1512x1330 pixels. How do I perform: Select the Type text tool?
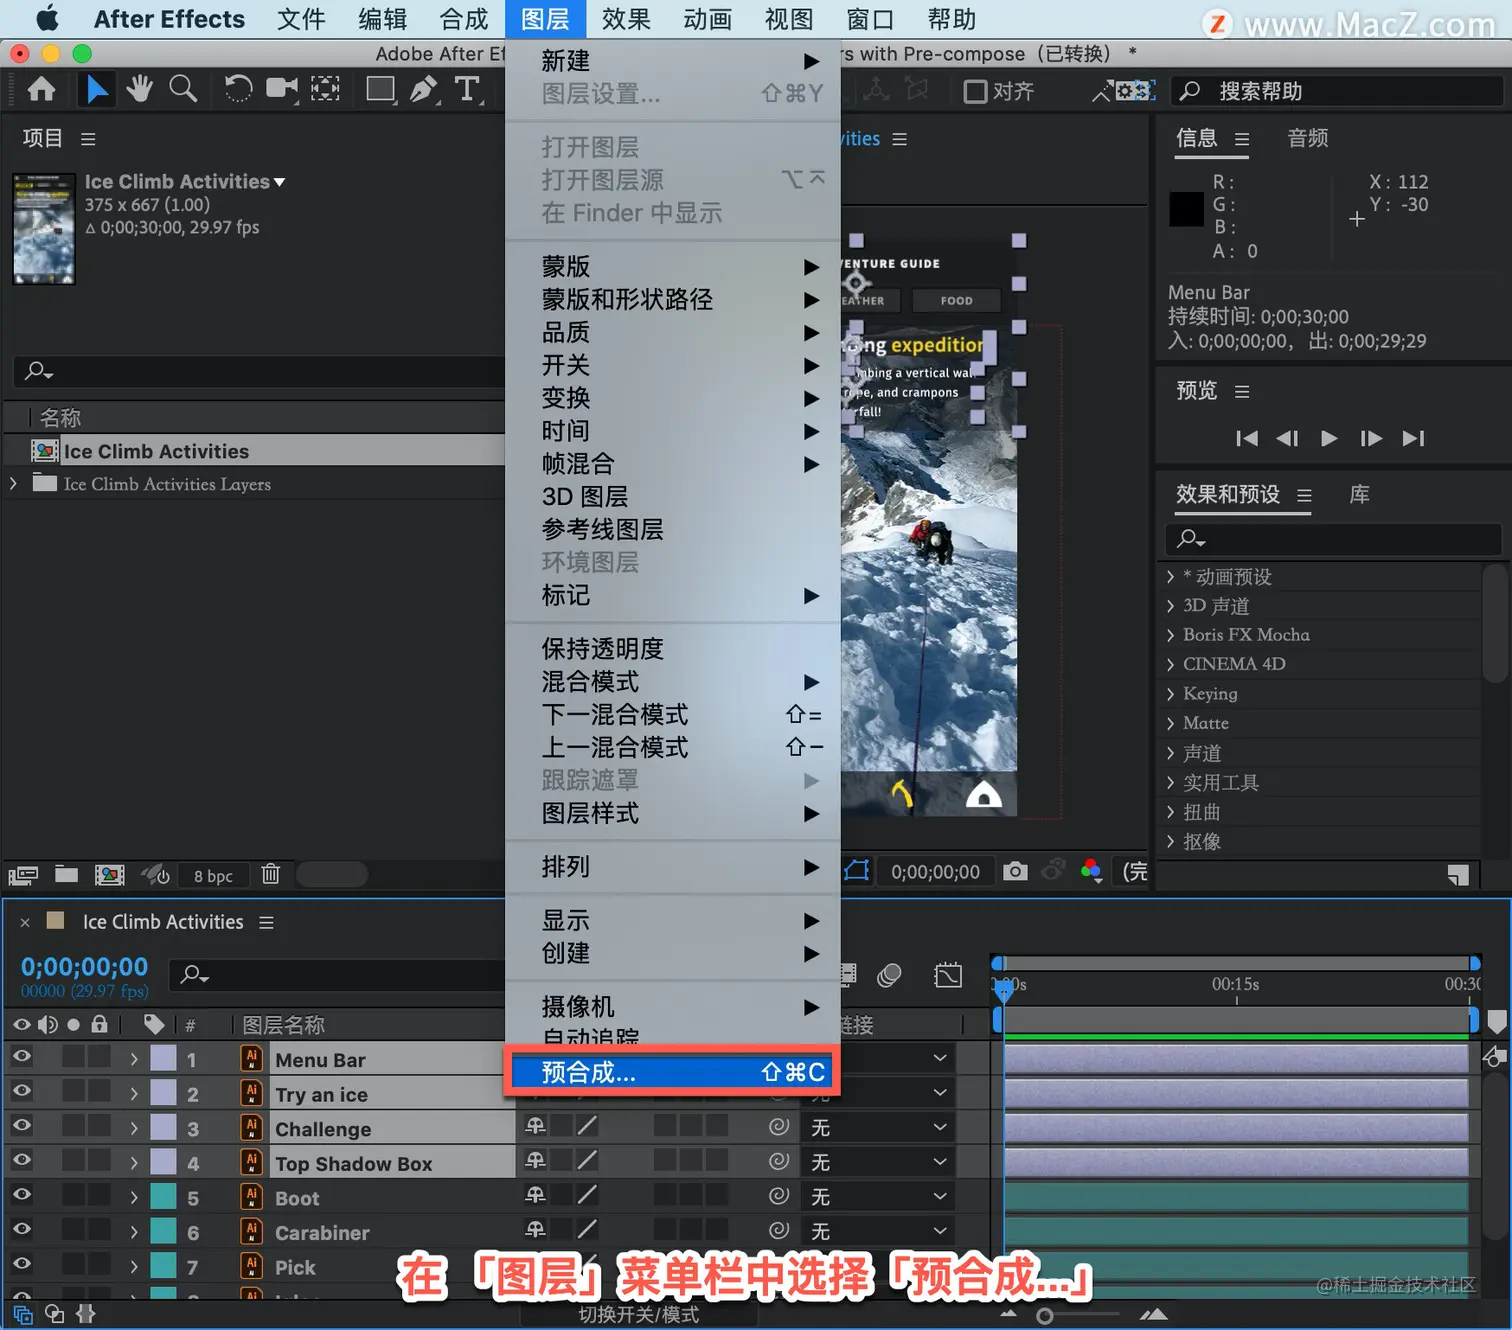[467, 90]
